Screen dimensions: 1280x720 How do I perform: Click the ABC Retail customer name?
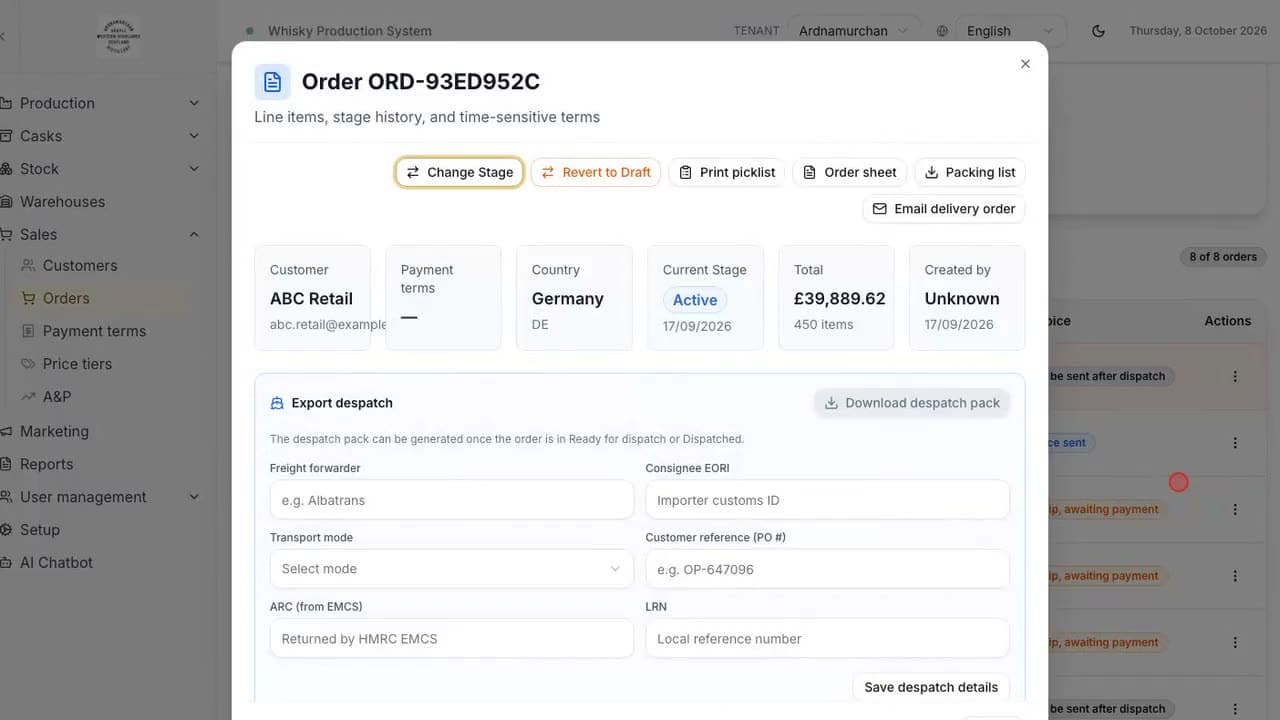click(311, 299)
